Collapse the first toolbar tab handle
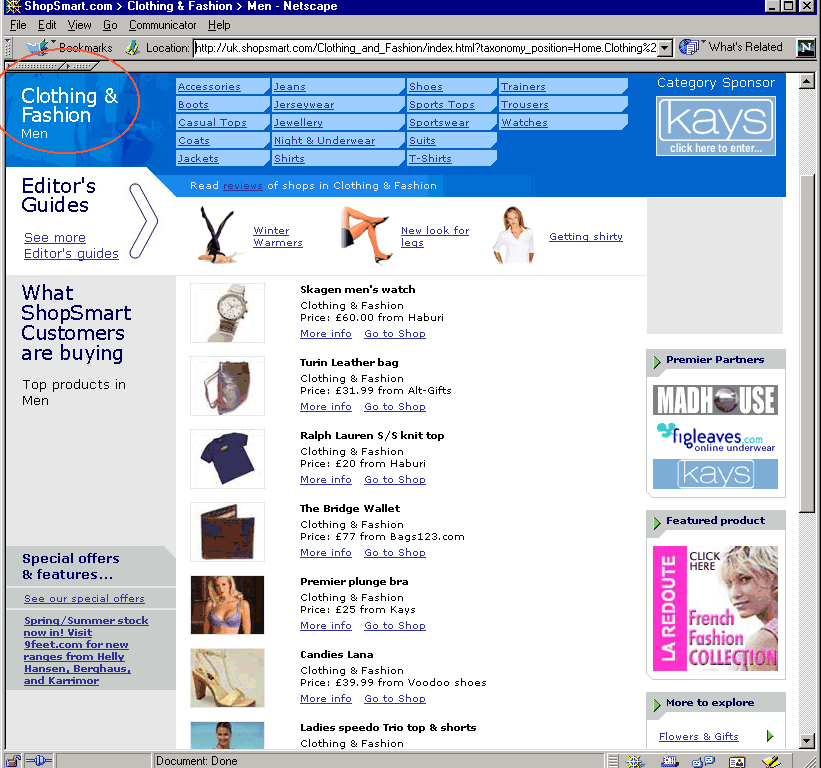The height and width of the screenshot is (768, 821). tap(36, 66)
